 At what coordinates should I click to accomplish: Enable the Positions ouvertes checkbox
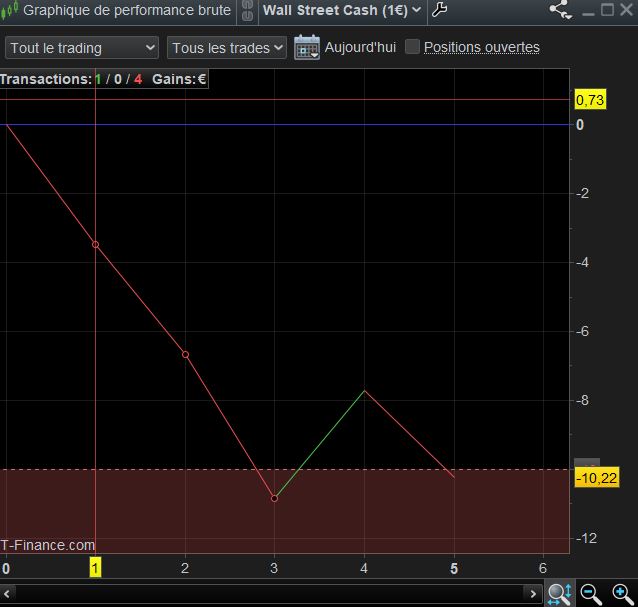point(412,47)
